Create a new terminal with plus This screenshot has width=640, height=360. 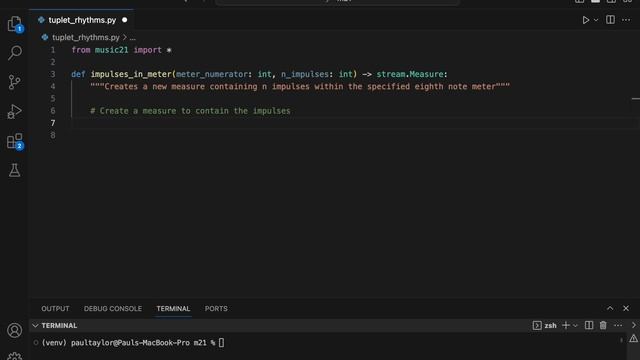point(566,325)
